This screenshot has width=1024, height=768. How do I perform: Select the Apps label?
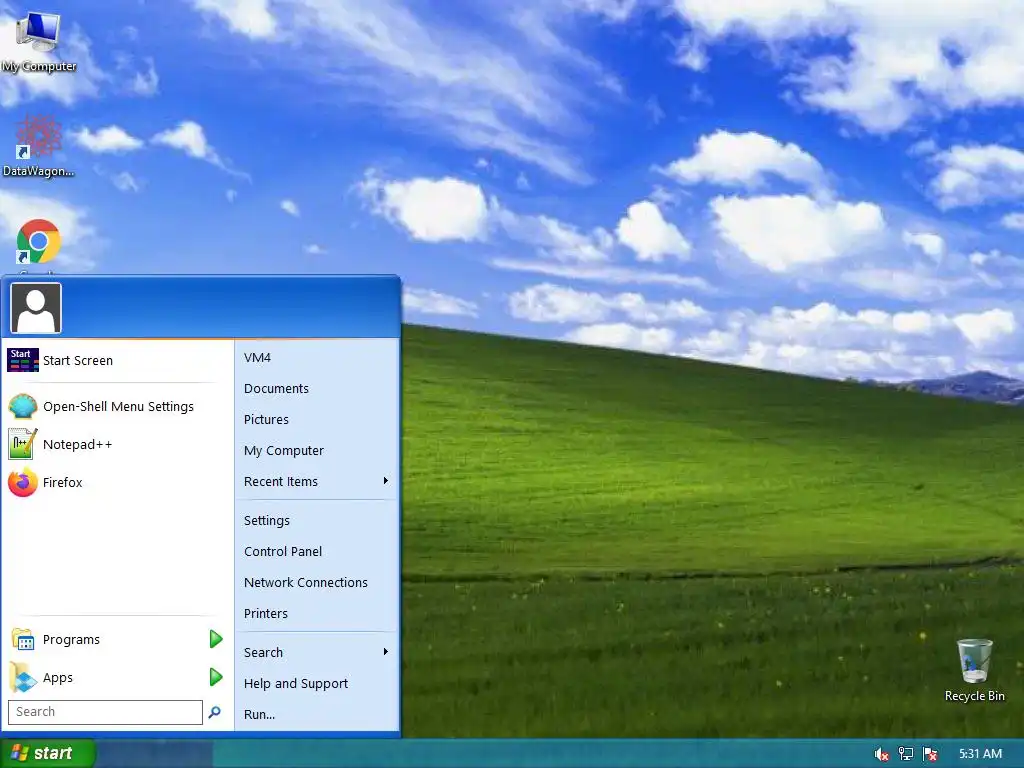[x=57, y=678]
